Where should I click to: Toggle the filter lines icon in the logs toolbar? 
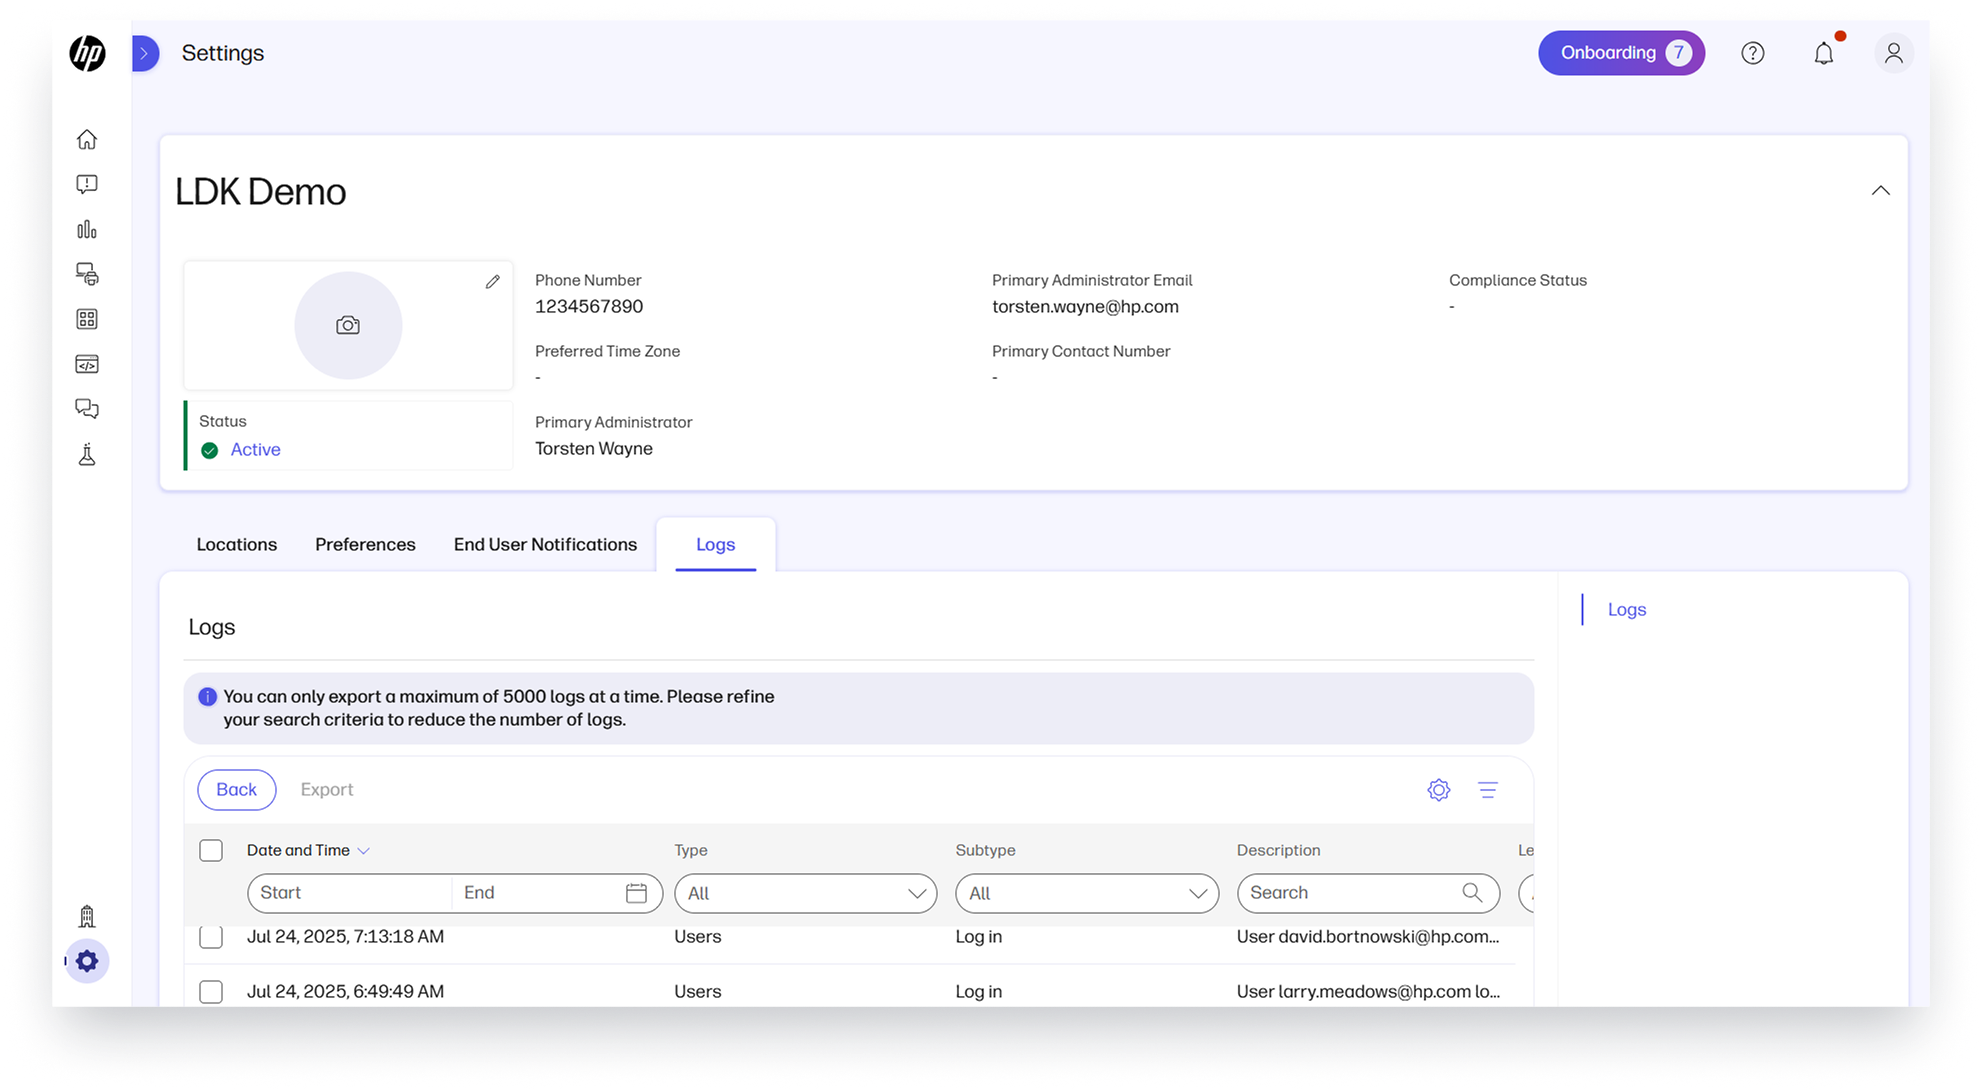click(1487, 790)
